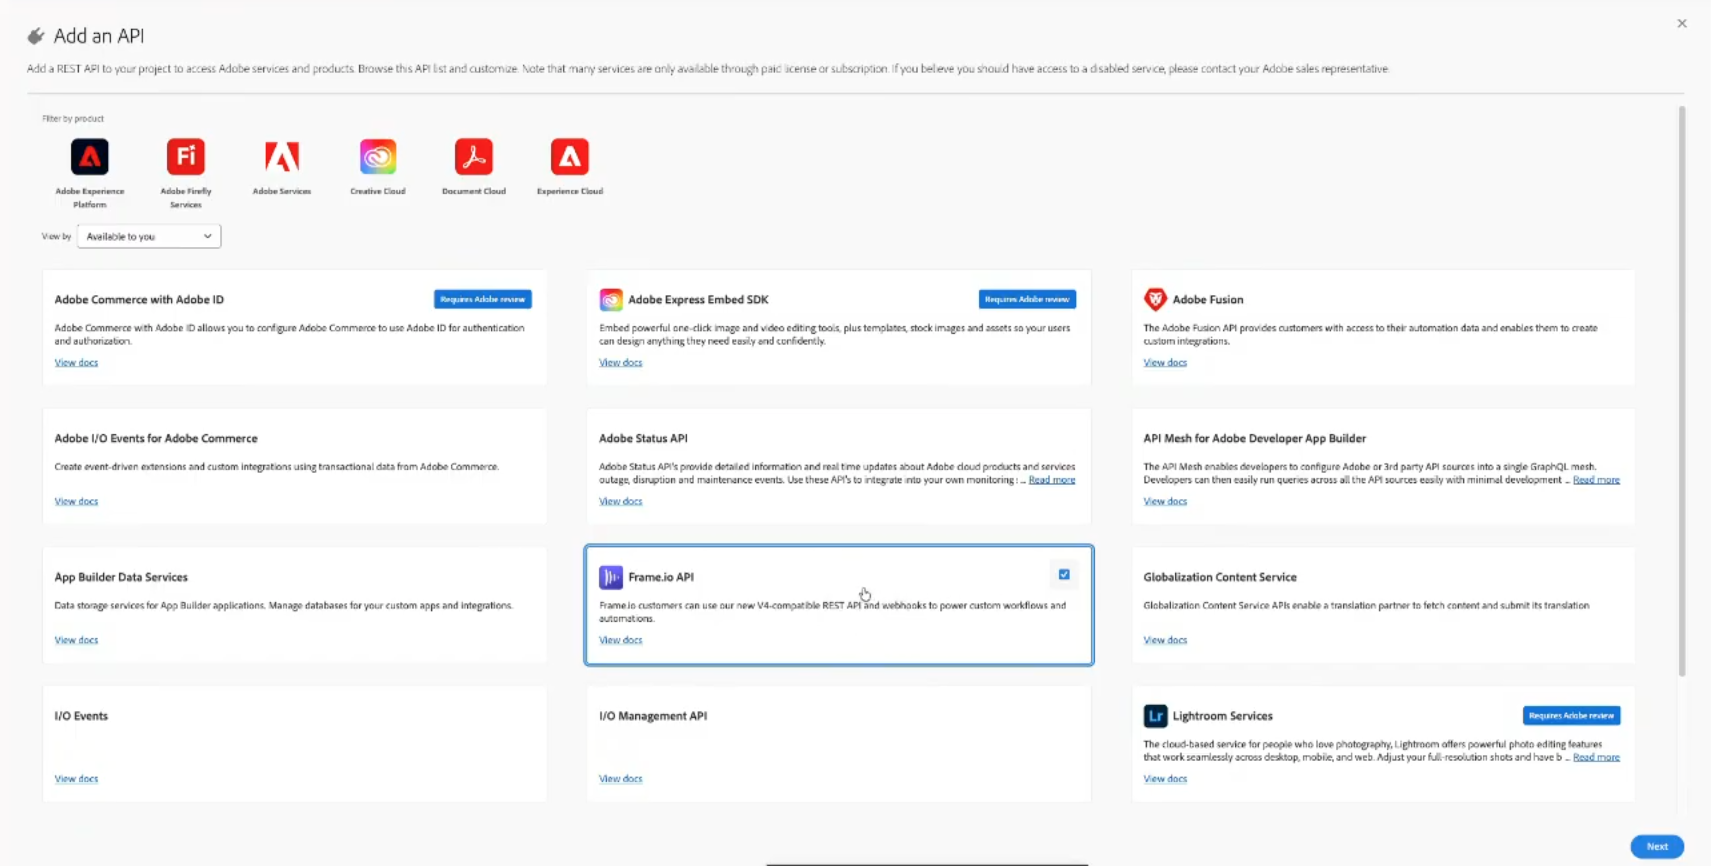This screenshot has width=1711, height=866.
Task: Open View docs for Adobe Fusion
Action: 1165,363
